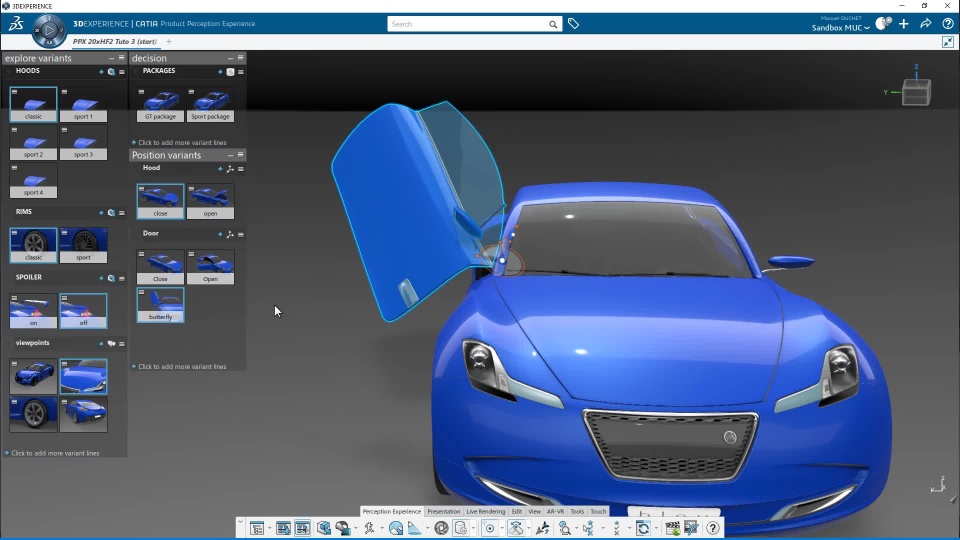Expand the Sandbox MUC dropdown
Viewport: 960px width, 540px height.
(x=841, y=28)
